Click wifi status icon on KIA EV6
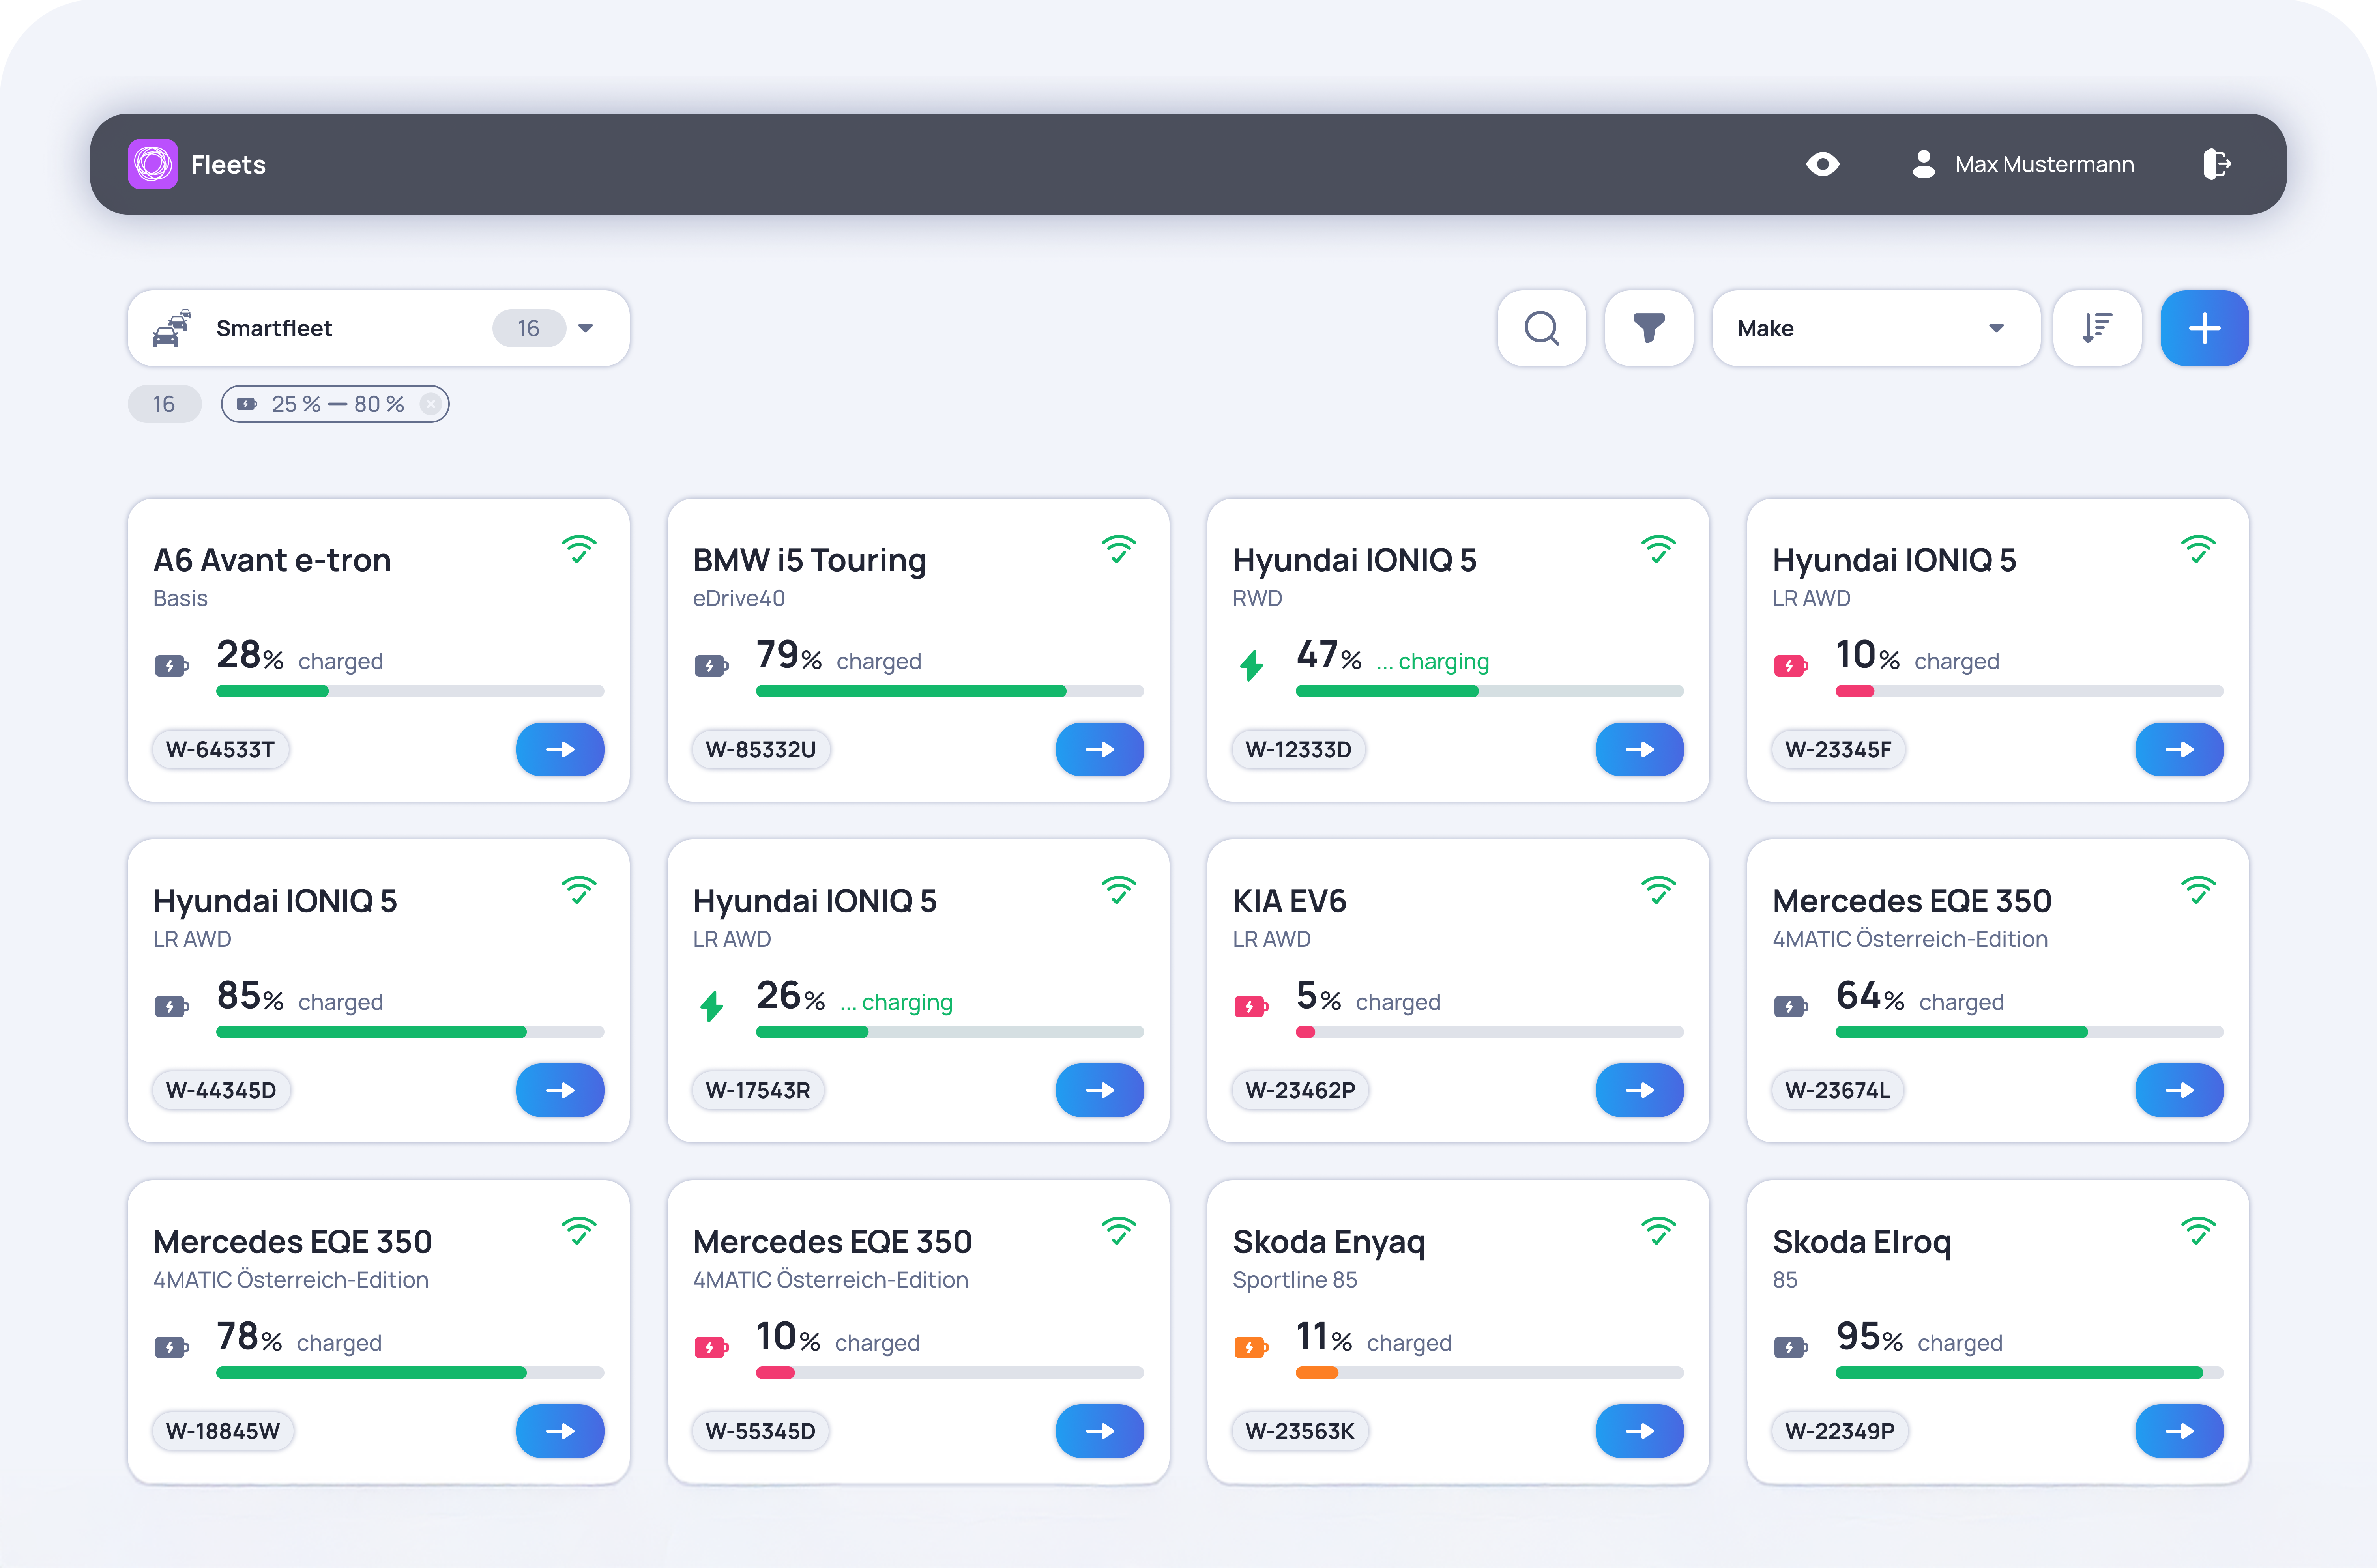The height and width of the screenshot is (1568, 2377). (1658, 890)
